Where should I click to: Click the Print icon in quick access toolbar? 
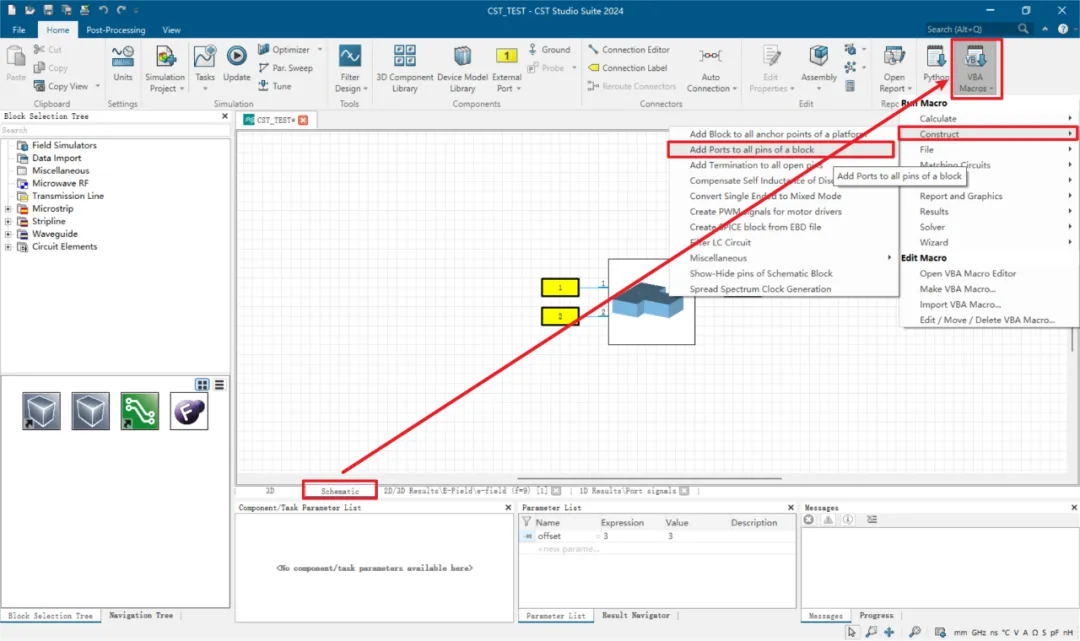84,10
